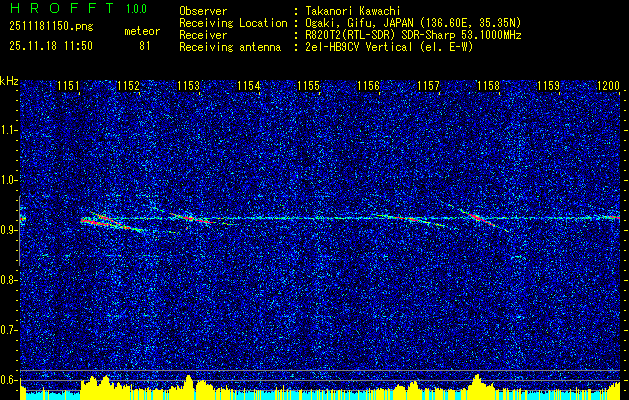This screenshot has width=629, height=400.
Task: Click the kHz axis unit label
Action: pyautogui.click(x=9, y=82)
